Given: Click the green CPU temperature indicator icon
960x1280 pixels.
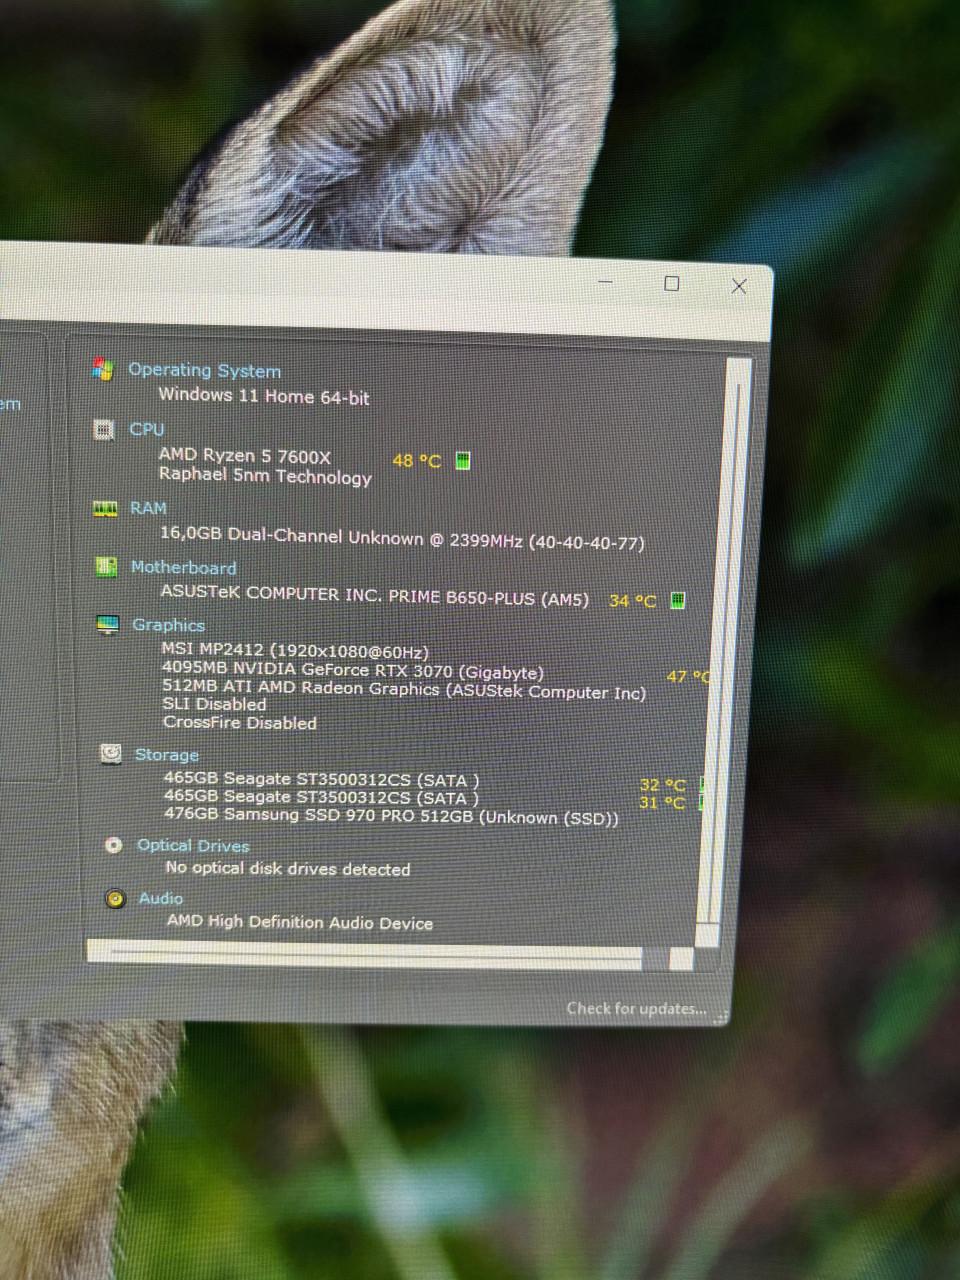Looking at the screenshot, I should click(463, 460).
